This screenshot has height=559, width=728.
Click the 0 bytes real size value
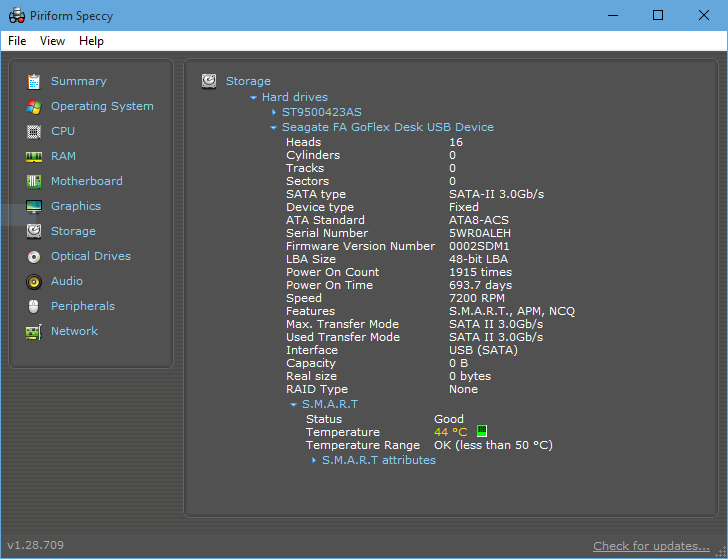click(x=470, y=376)
